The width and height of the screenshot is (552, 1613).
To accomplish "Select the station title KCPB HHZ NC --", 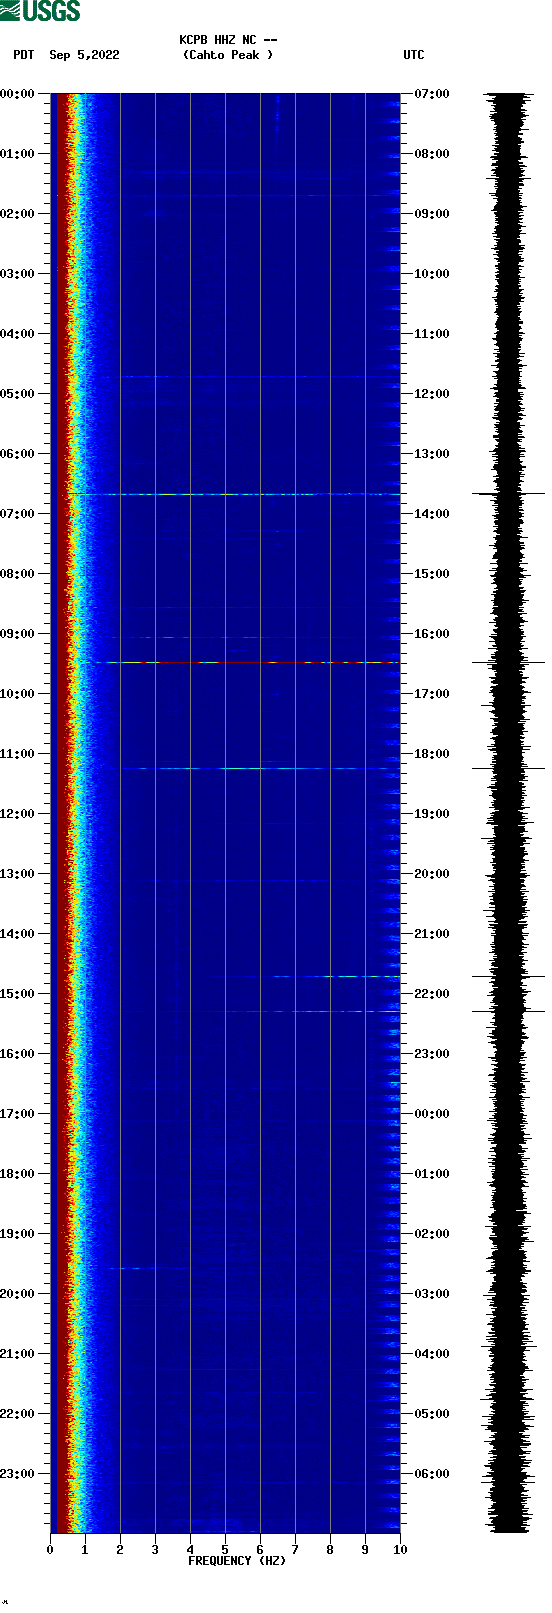I will (228, 40).
